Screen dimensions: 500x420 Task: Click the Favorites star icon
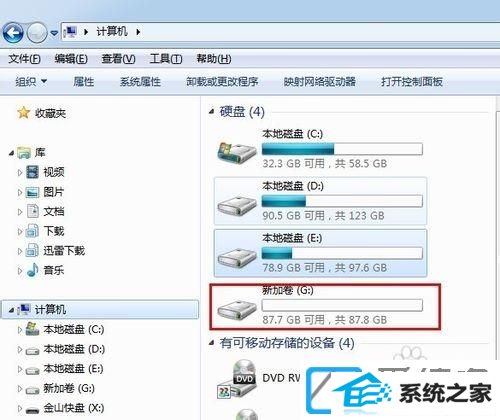pyautogui.click(x=24, y=113)
